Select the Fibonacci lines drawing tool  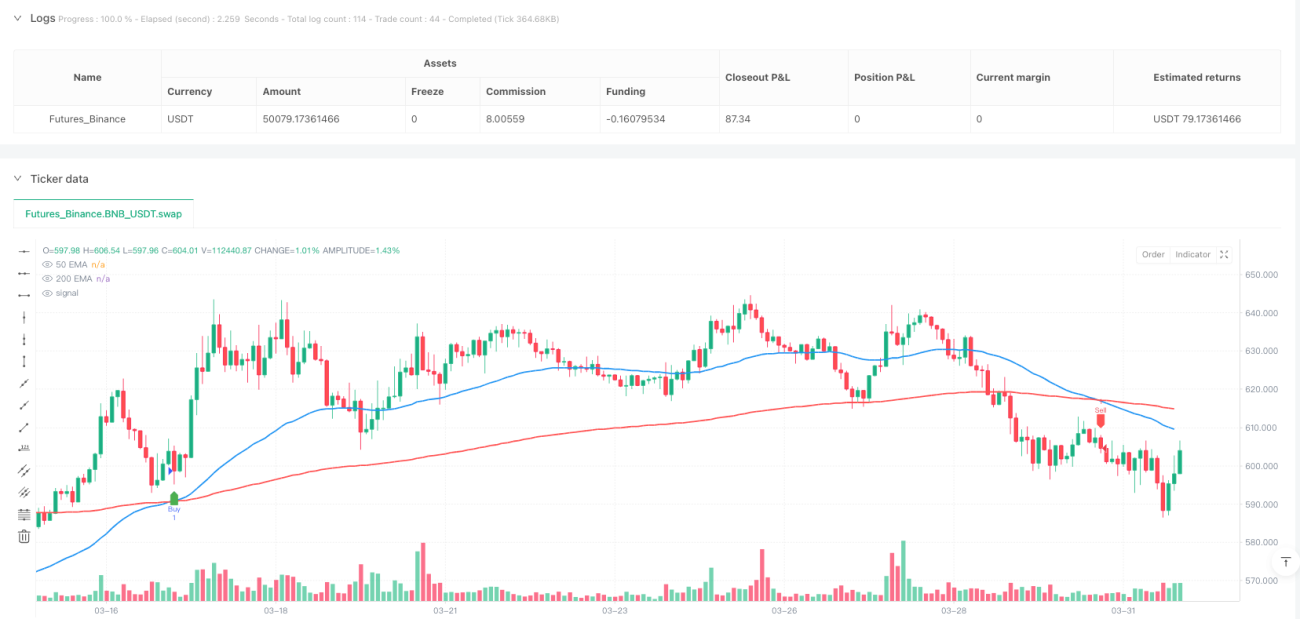[25, 515]
